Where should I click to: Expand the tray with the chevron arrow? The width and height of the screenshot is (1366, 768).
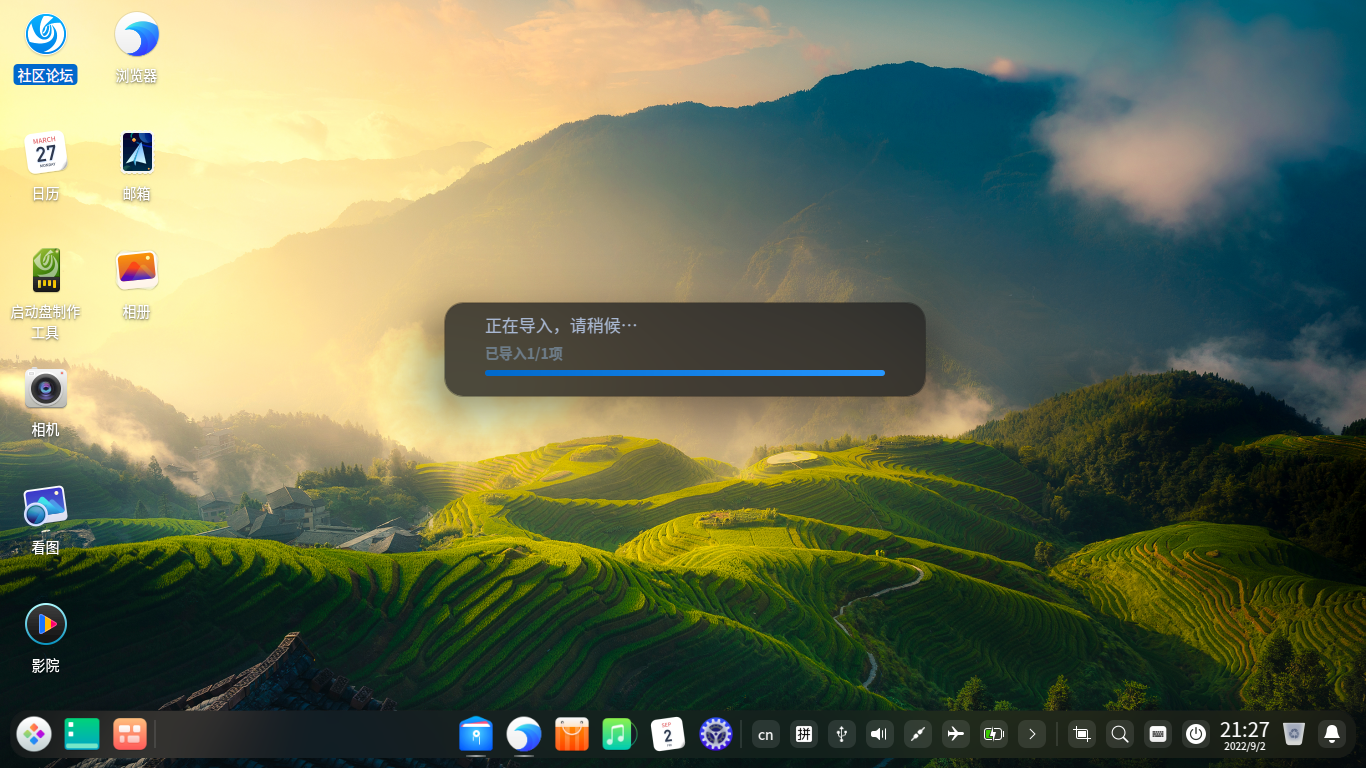1031,734
